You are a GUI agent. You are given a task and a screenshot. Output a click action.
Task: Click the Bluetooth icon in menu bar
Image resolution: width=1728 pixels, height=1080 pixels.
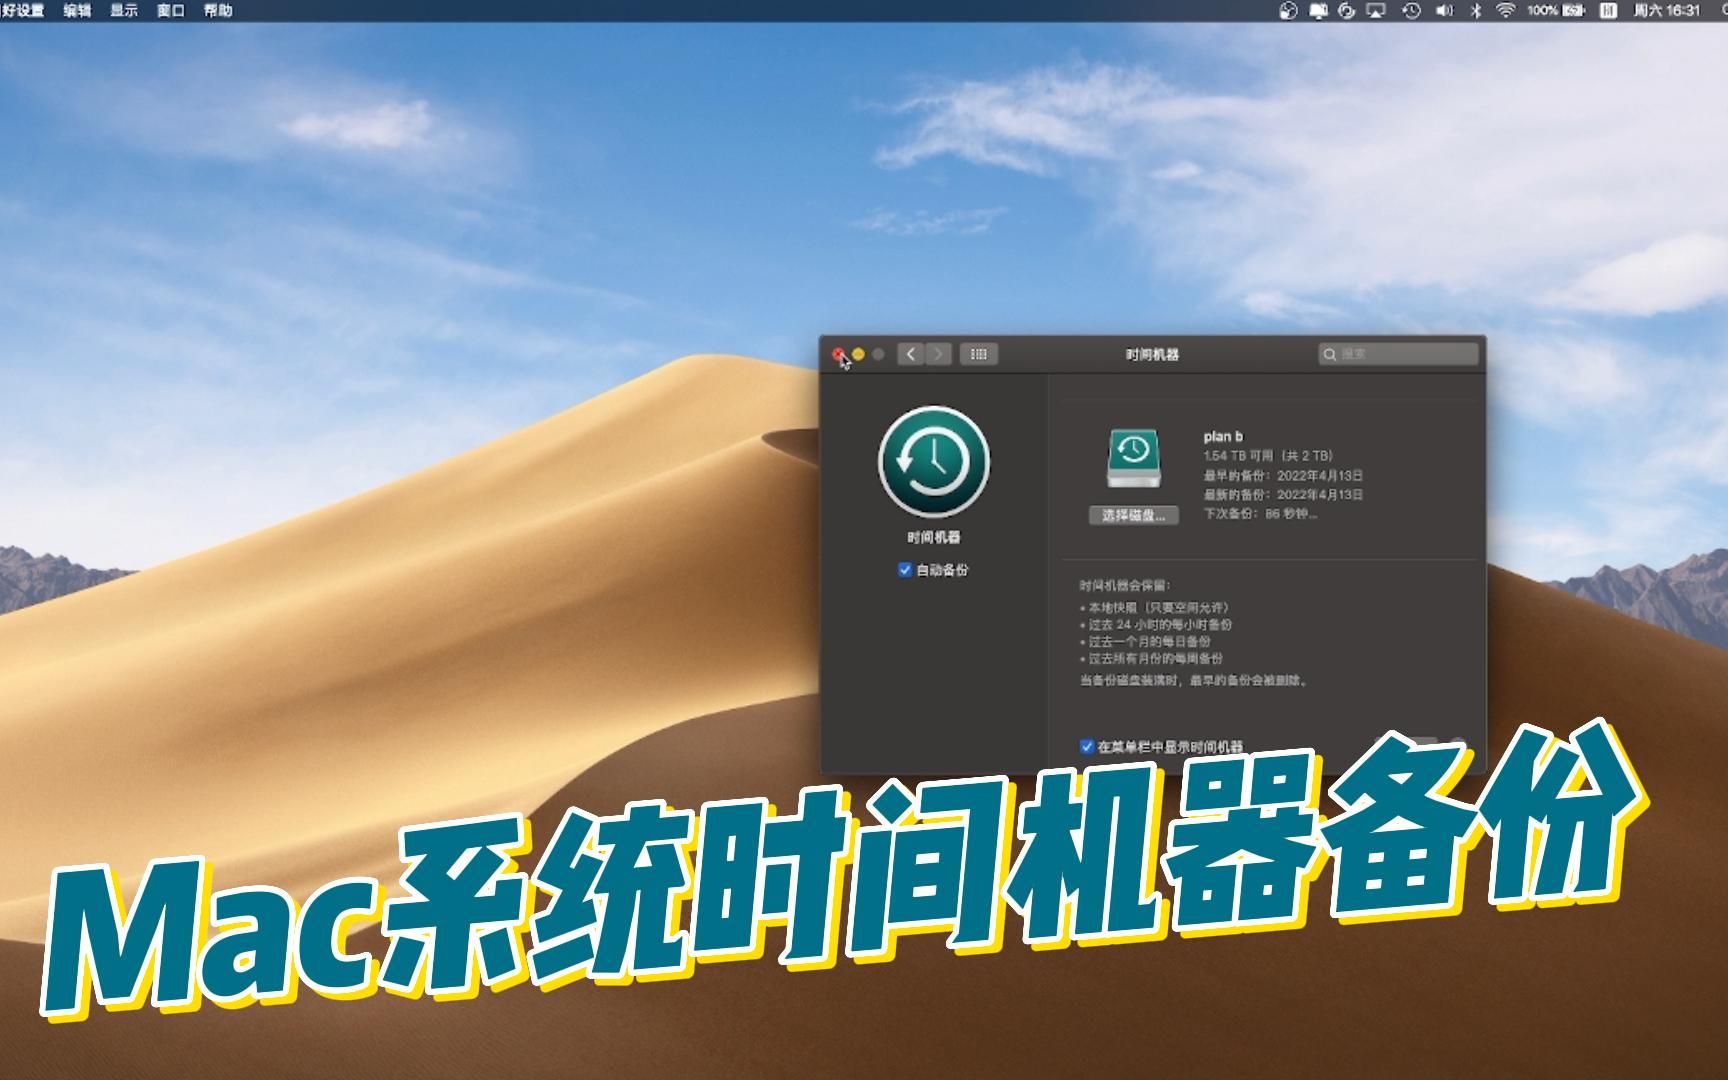pyautogui.click(x=1475, y=13)
